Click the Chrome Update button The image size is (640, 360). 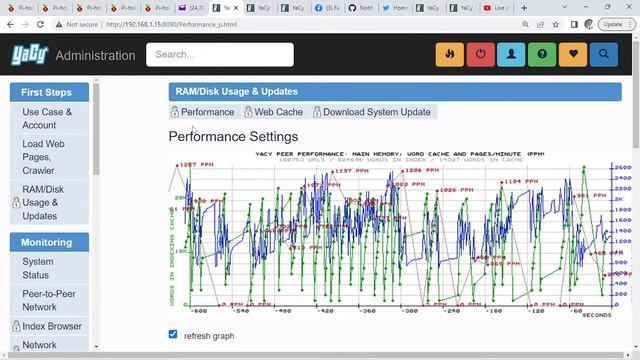[x=616, y=24]
